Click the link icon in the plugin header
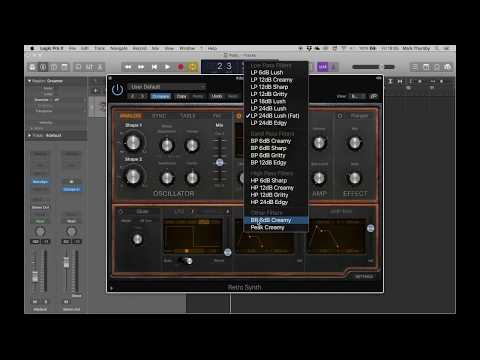 [x=373, y=96]
